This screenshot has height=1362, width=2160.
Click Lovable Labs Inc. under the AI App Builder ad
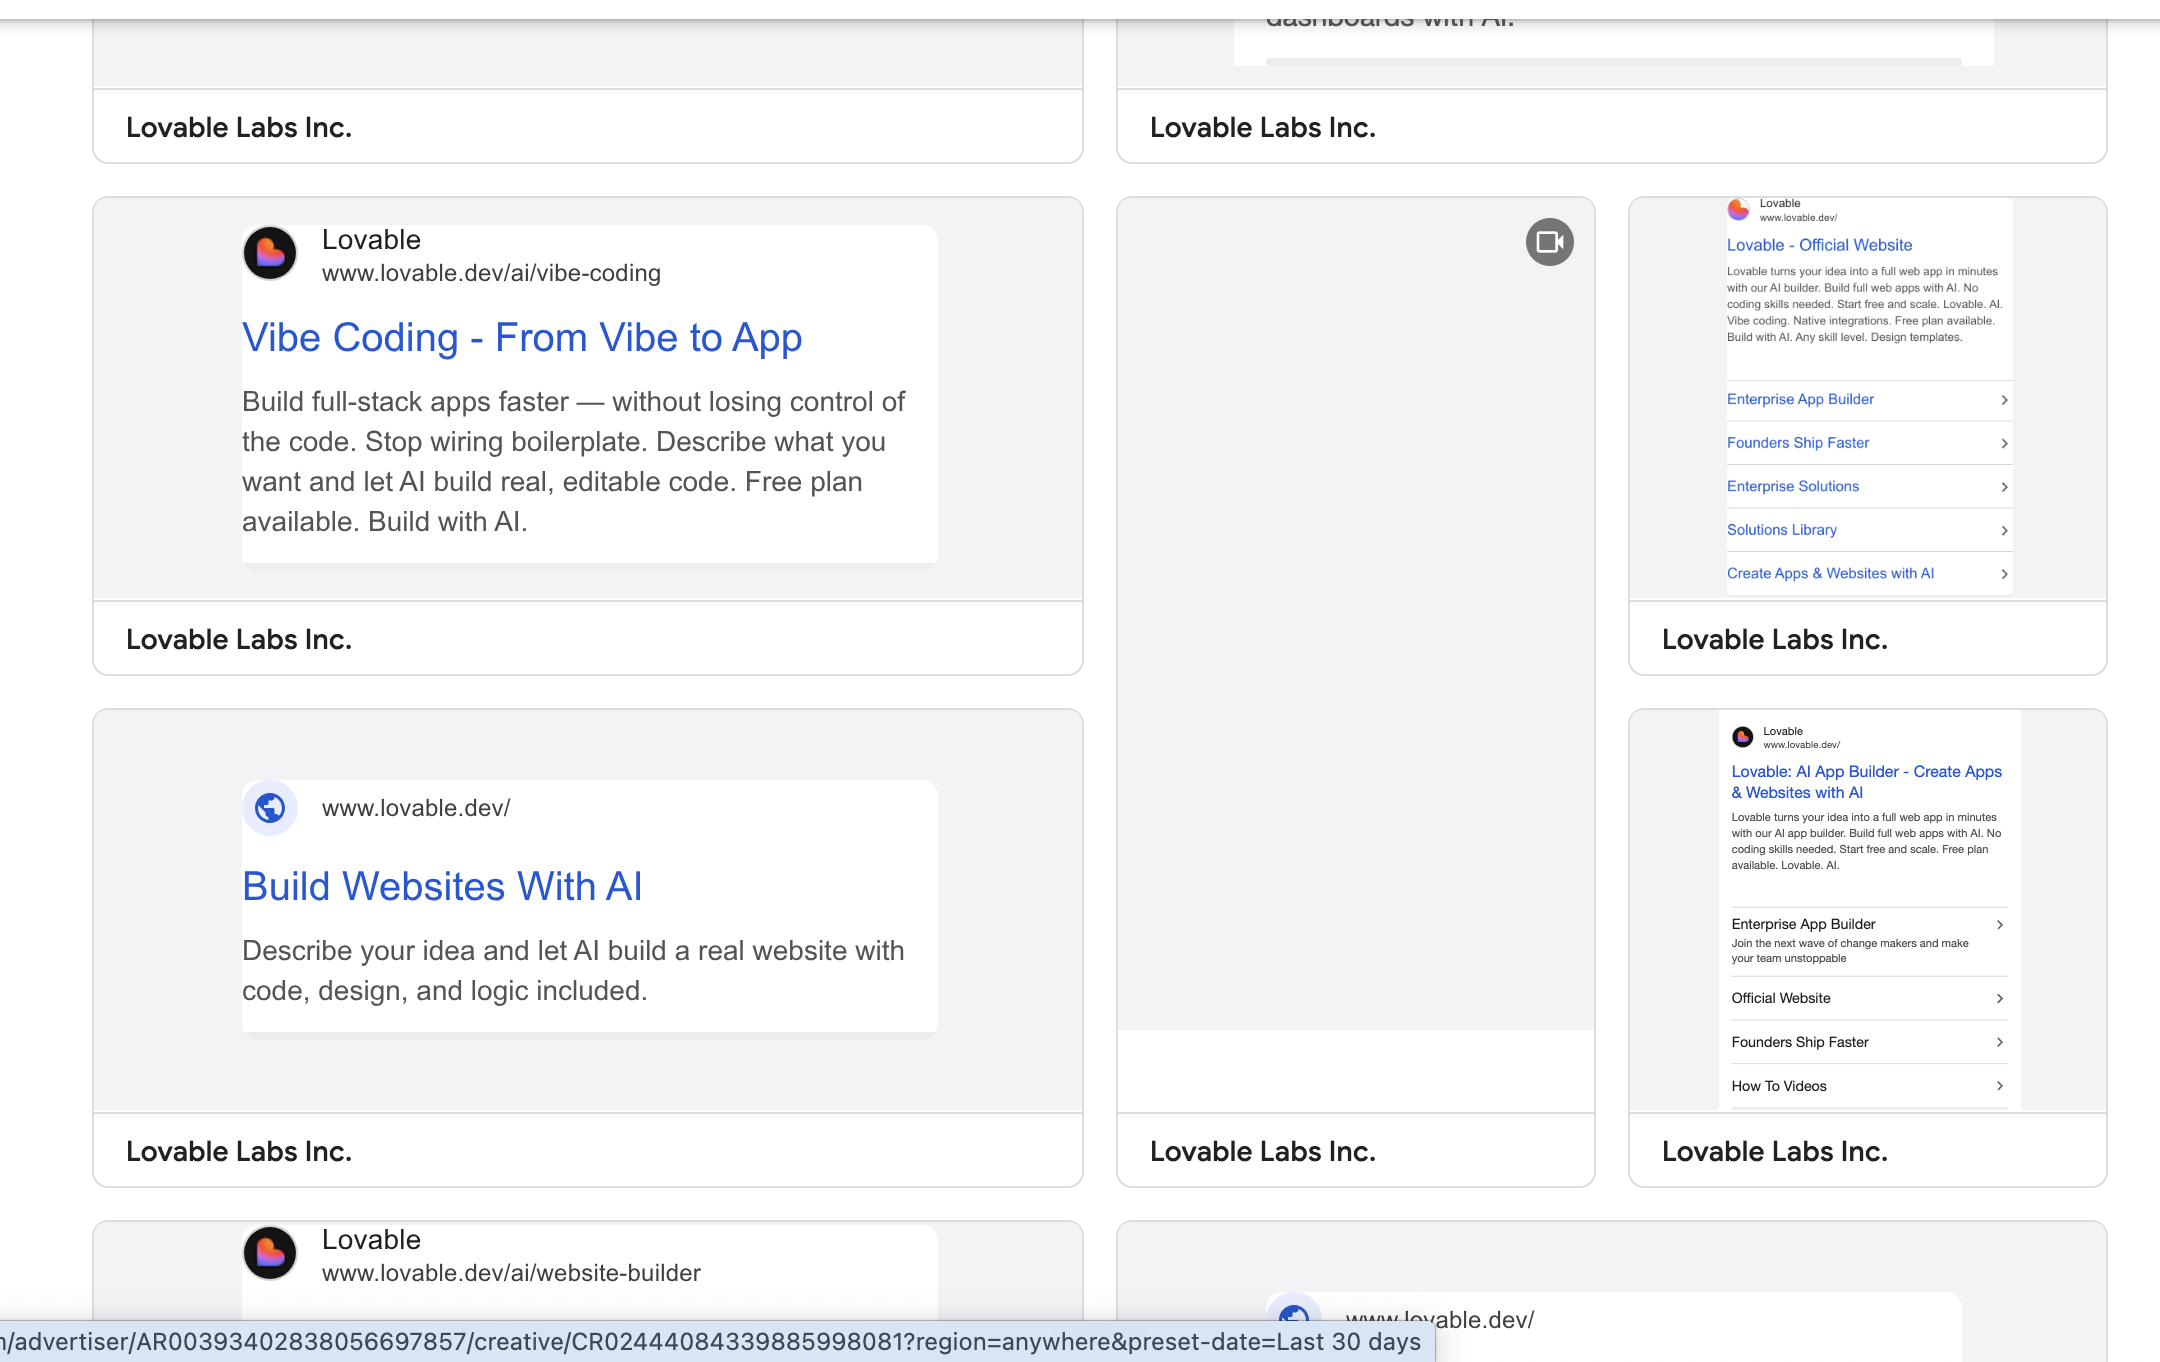tap(1775, 1151)
